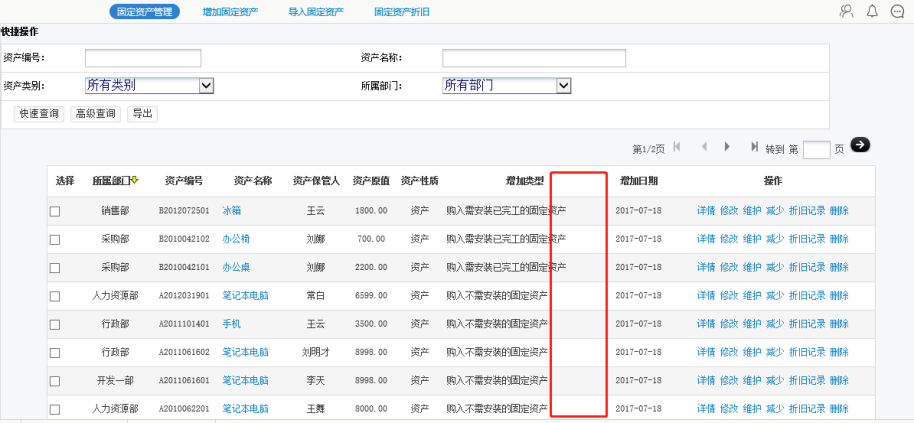Open the 手机 asset link
Viewport: 914px width, 423px height.
pyautogui.click(x=231, y=324)
